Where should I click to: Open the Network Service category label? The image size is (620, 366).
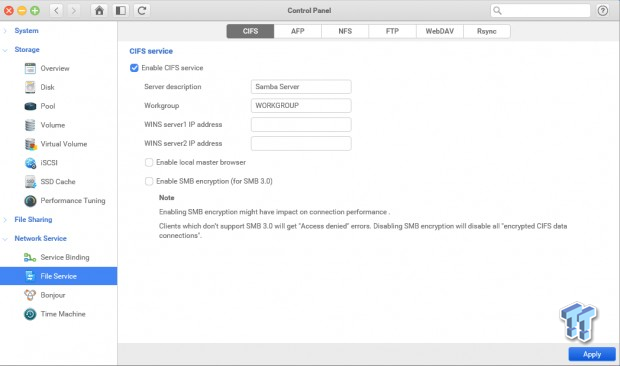40,239
